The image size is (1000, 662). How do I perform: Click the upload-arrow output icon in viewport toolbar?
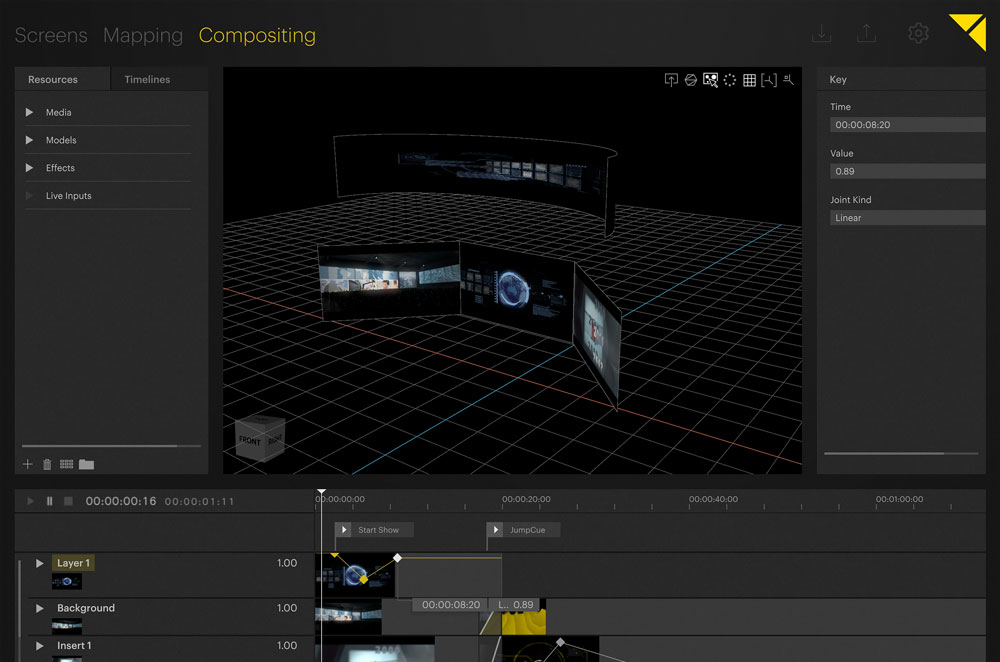click(x=671, y=80)
